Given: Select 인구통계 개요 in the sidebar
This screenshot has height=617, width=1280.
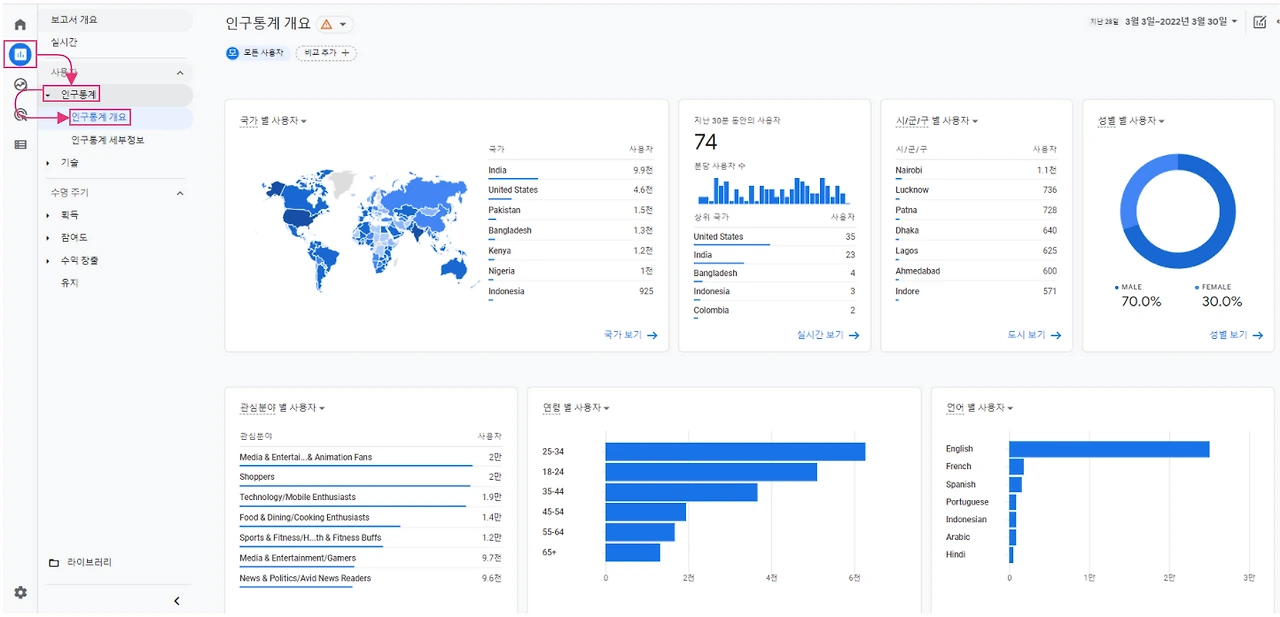Looking at the screenshot, I should click(99, 117).
